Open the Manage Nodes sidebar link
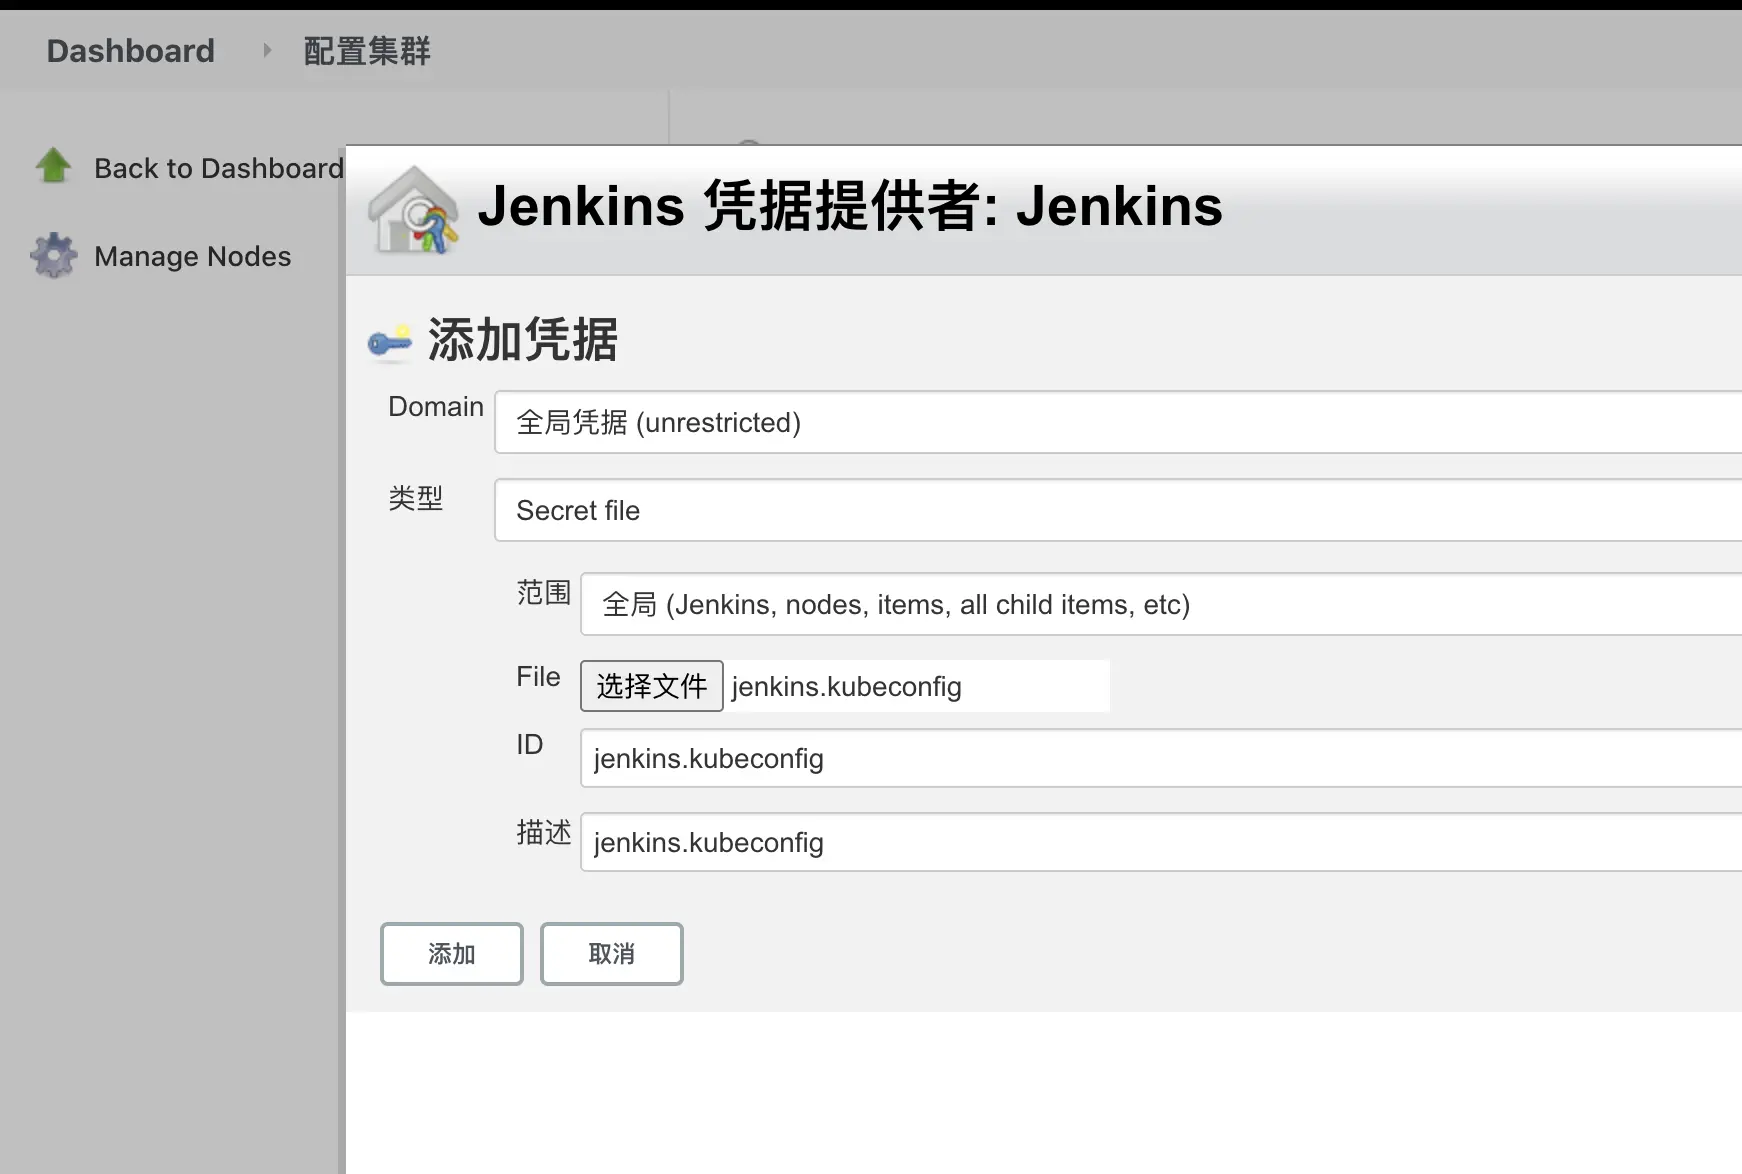The height and width of the screenshot is (1174, 1742). click(193, 256)
